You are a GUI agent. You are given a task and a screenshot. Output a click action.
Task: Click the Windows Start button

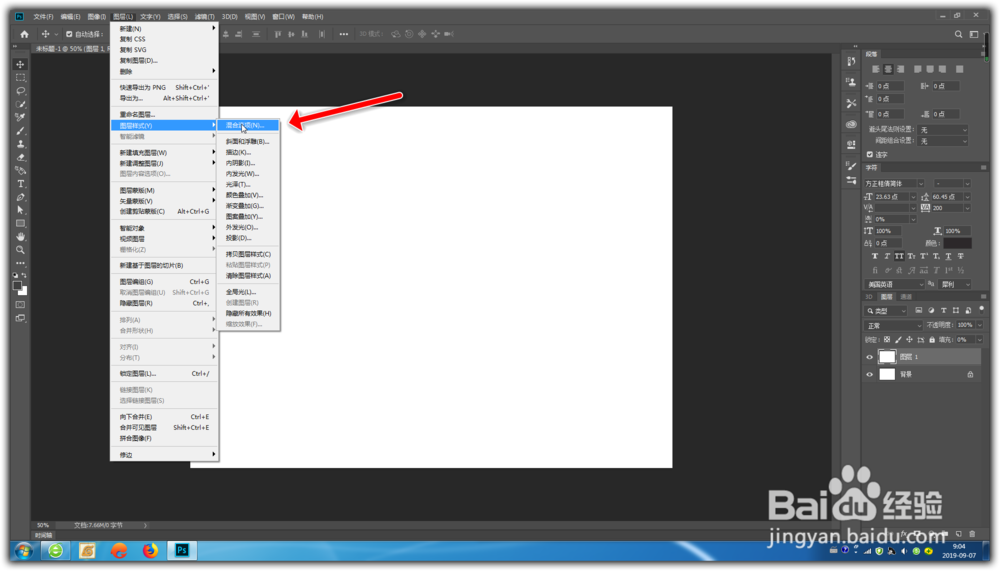(24, 551)
